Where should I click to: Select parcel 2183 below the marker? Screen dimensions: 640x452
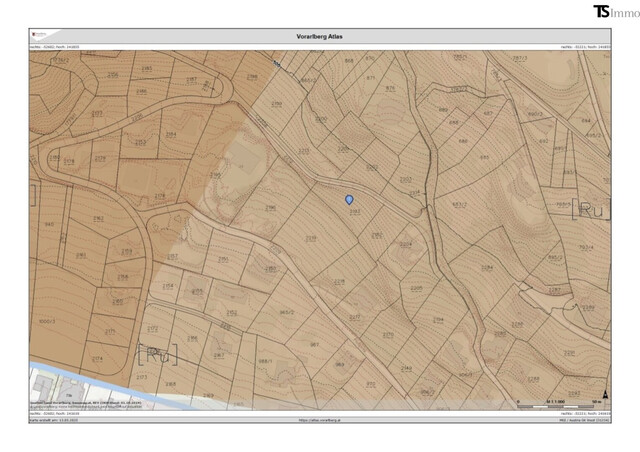(354, 212)
